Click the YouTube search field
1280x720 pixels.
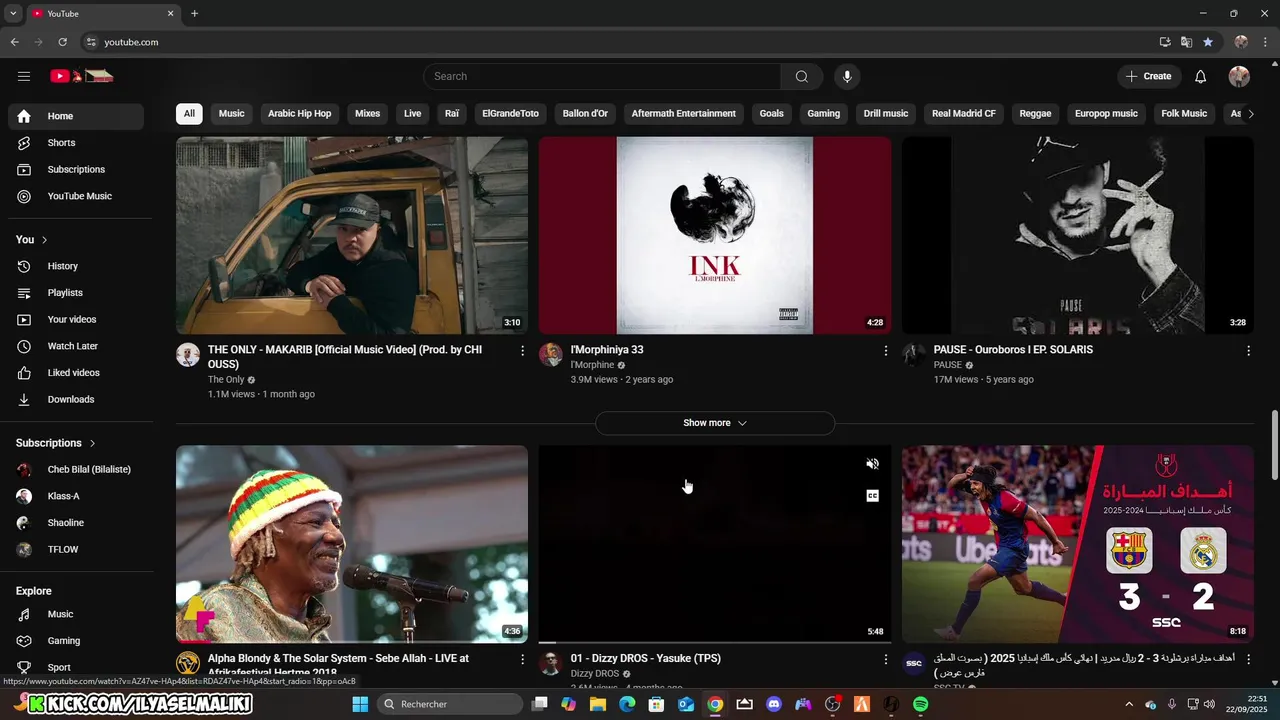(602, 76)
